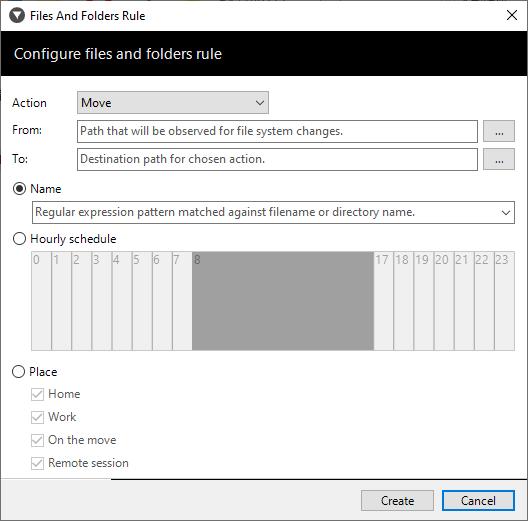Screen dimensions: 528x521
Task: Click hour 23 column in the schedule
Action: [x=504, y=301]
